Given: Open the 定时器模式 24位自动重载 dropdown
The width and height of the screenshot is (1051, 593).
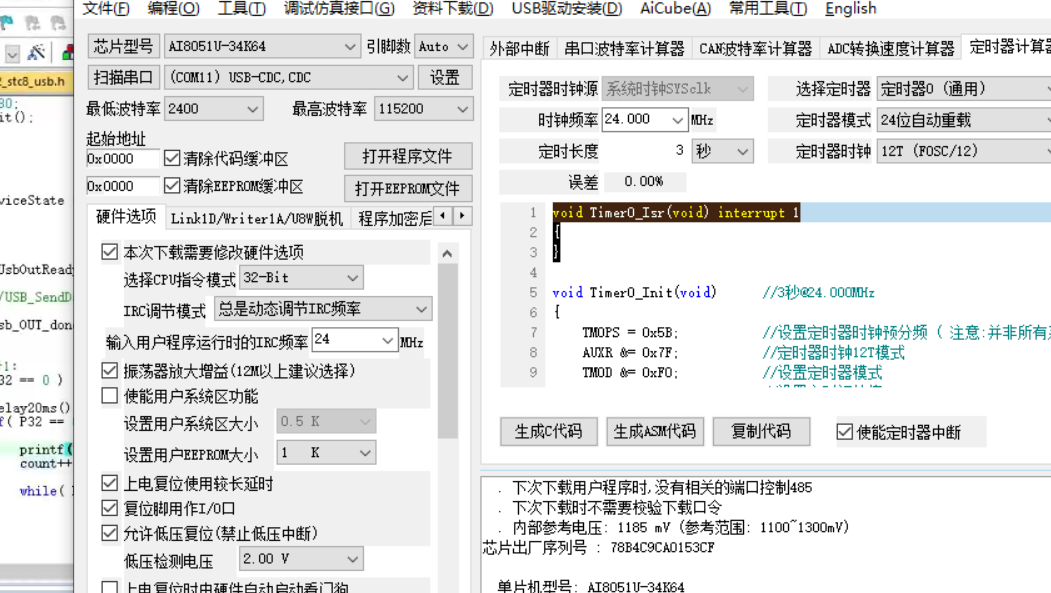Looking at the screenshot, I should (x=964, y=120).
